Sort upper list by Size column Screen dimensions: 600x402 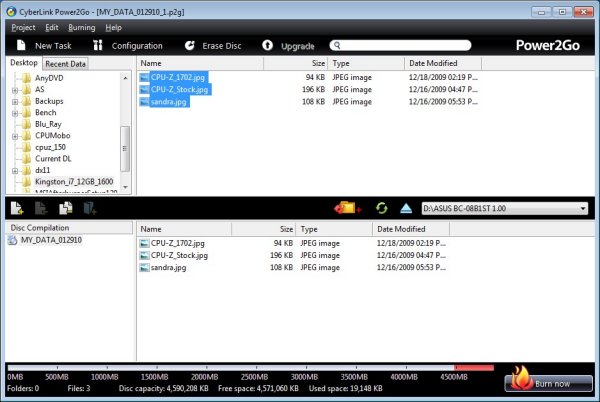click(295, 63)
